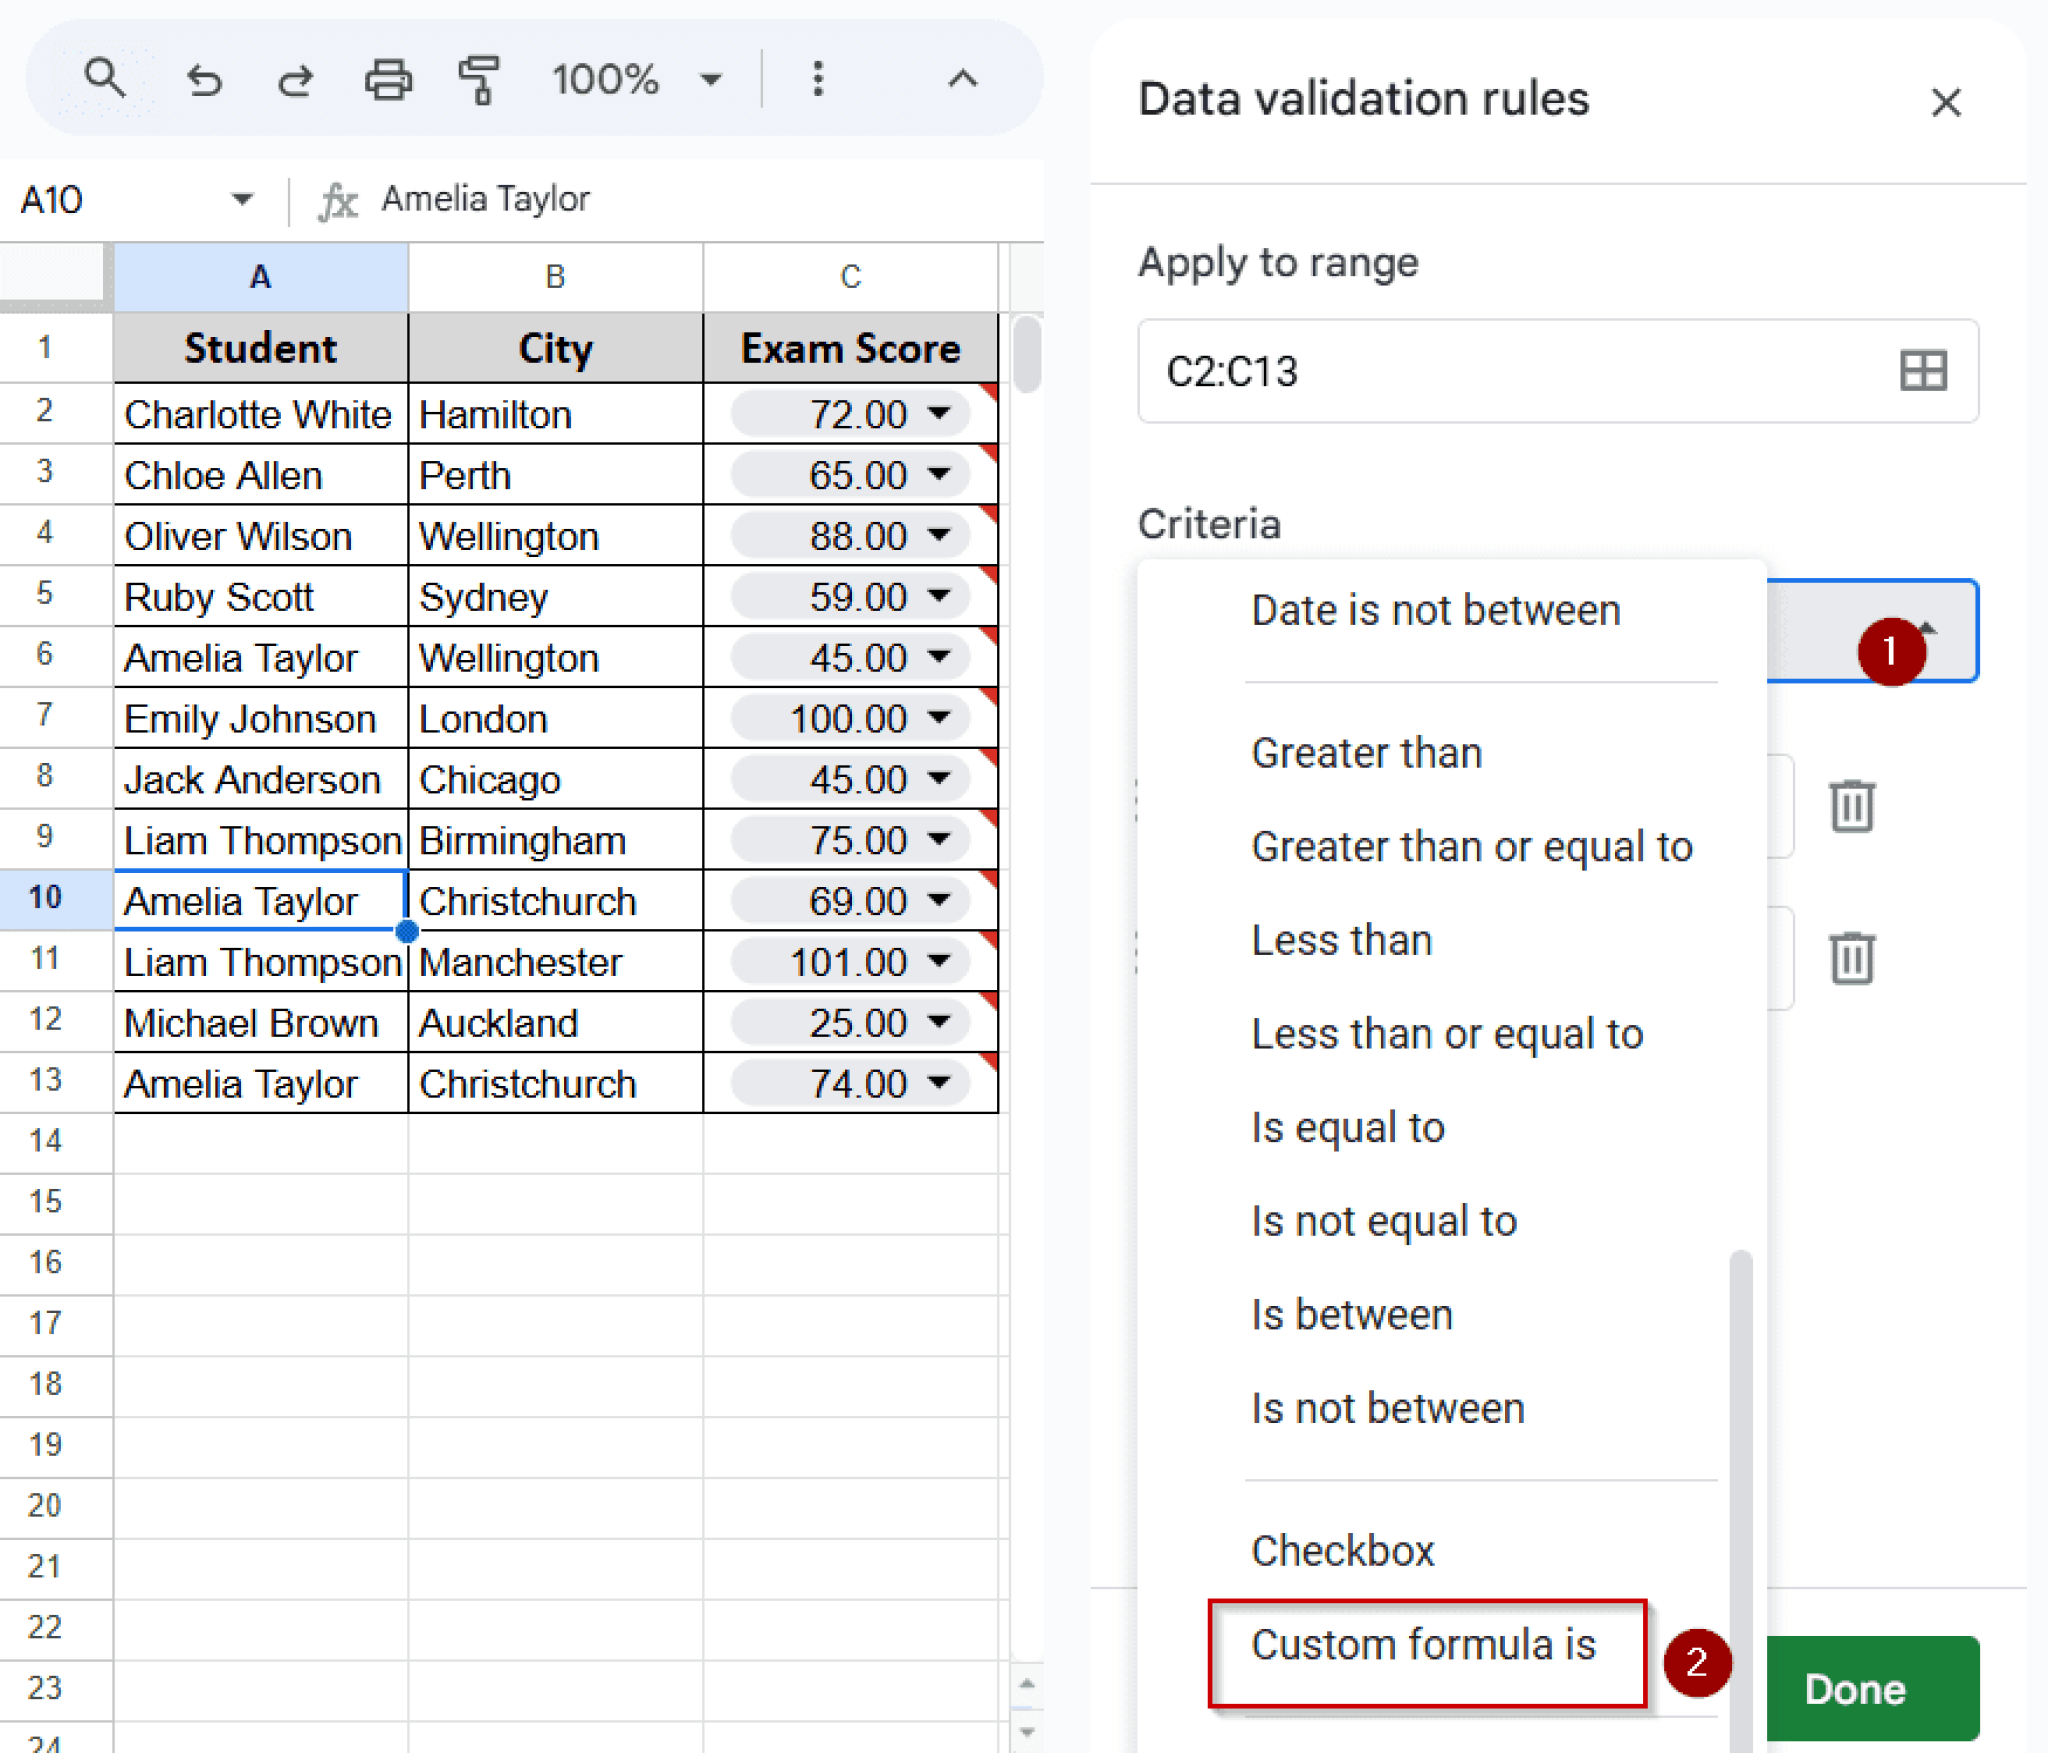
Task: Open the three-dot more options menu
Action: (x=817, y=79)
